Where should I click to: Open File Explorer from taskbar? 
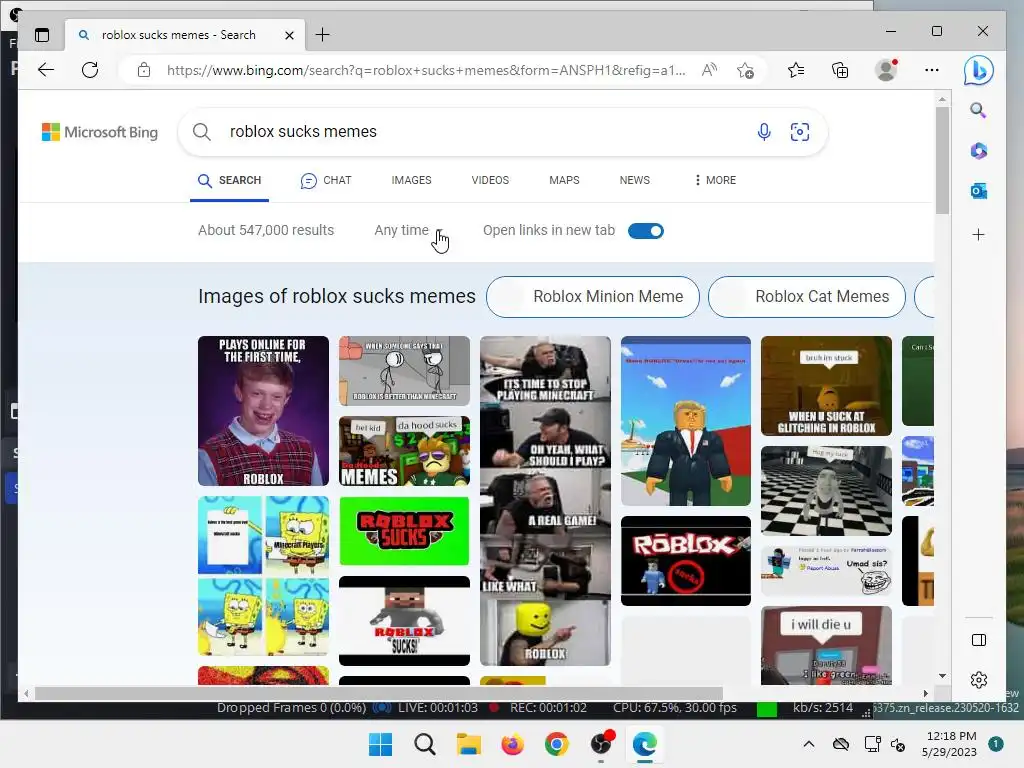(x=468, y=744)
